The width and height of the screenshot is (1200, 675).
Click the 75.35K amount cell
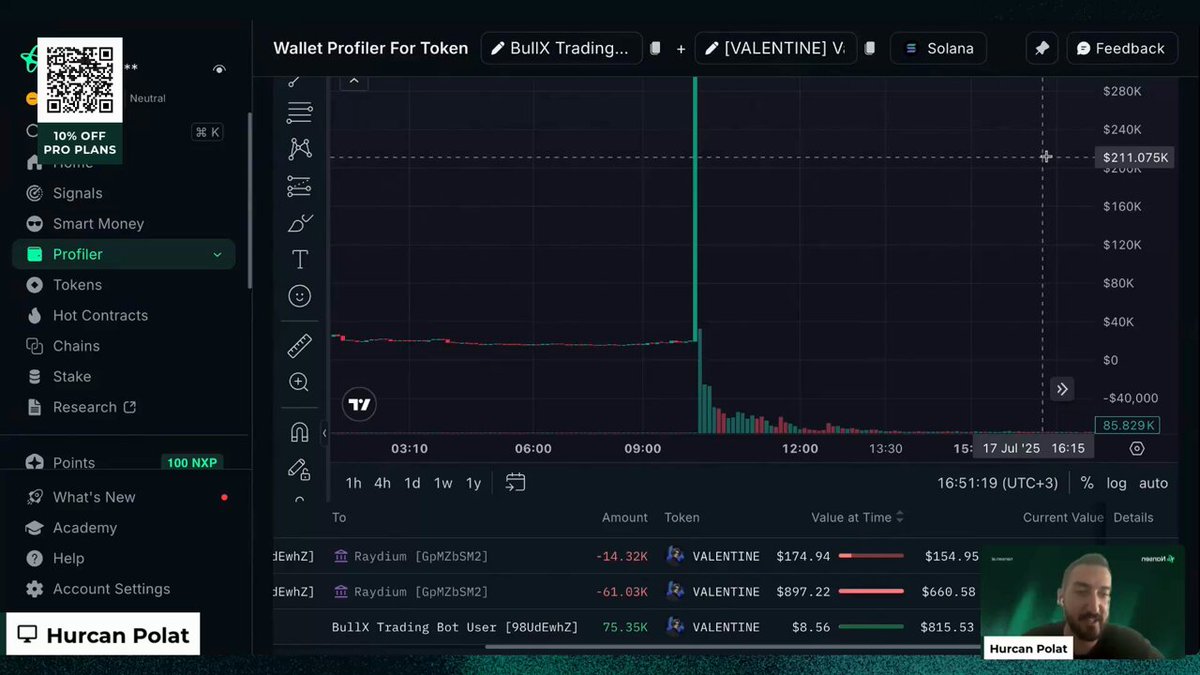[625, 627]
